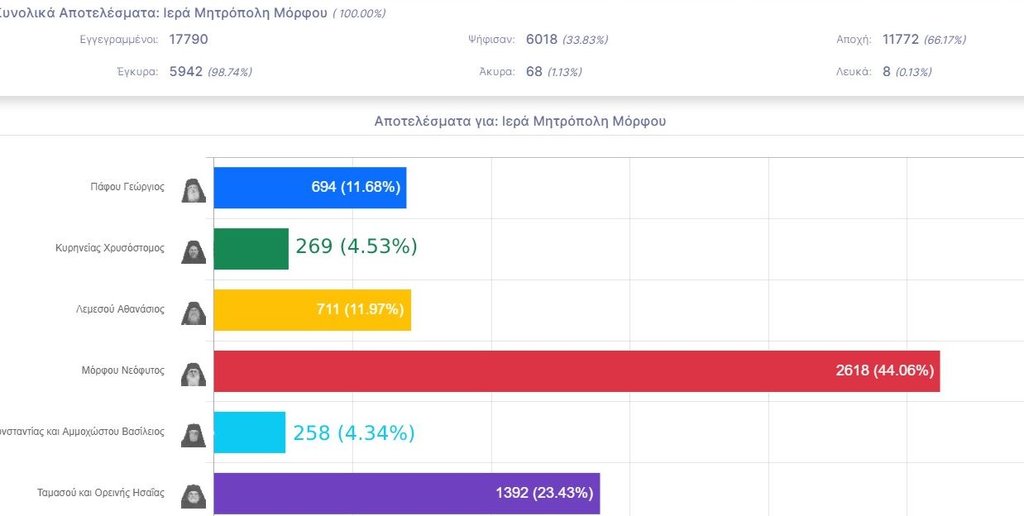Click the header Συνολικά Αποτελέσματα: Ιερά Μητρόπολη Μόρφου
Screen dimensions: 1024x516
pyautogui.click(x=163, y=13)
